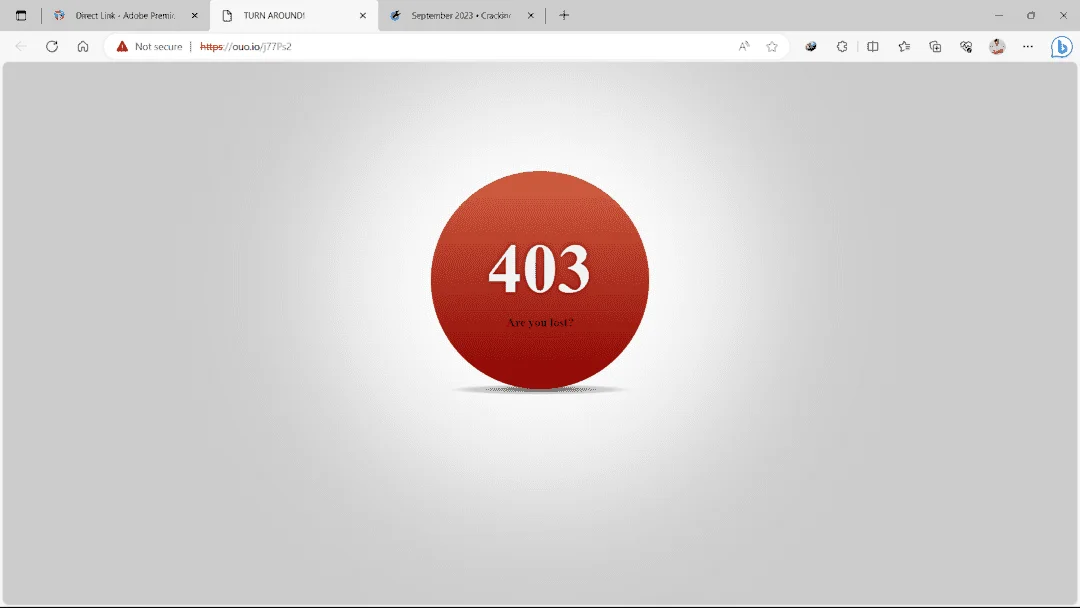Close the TURN AROUND! tab

363,15
